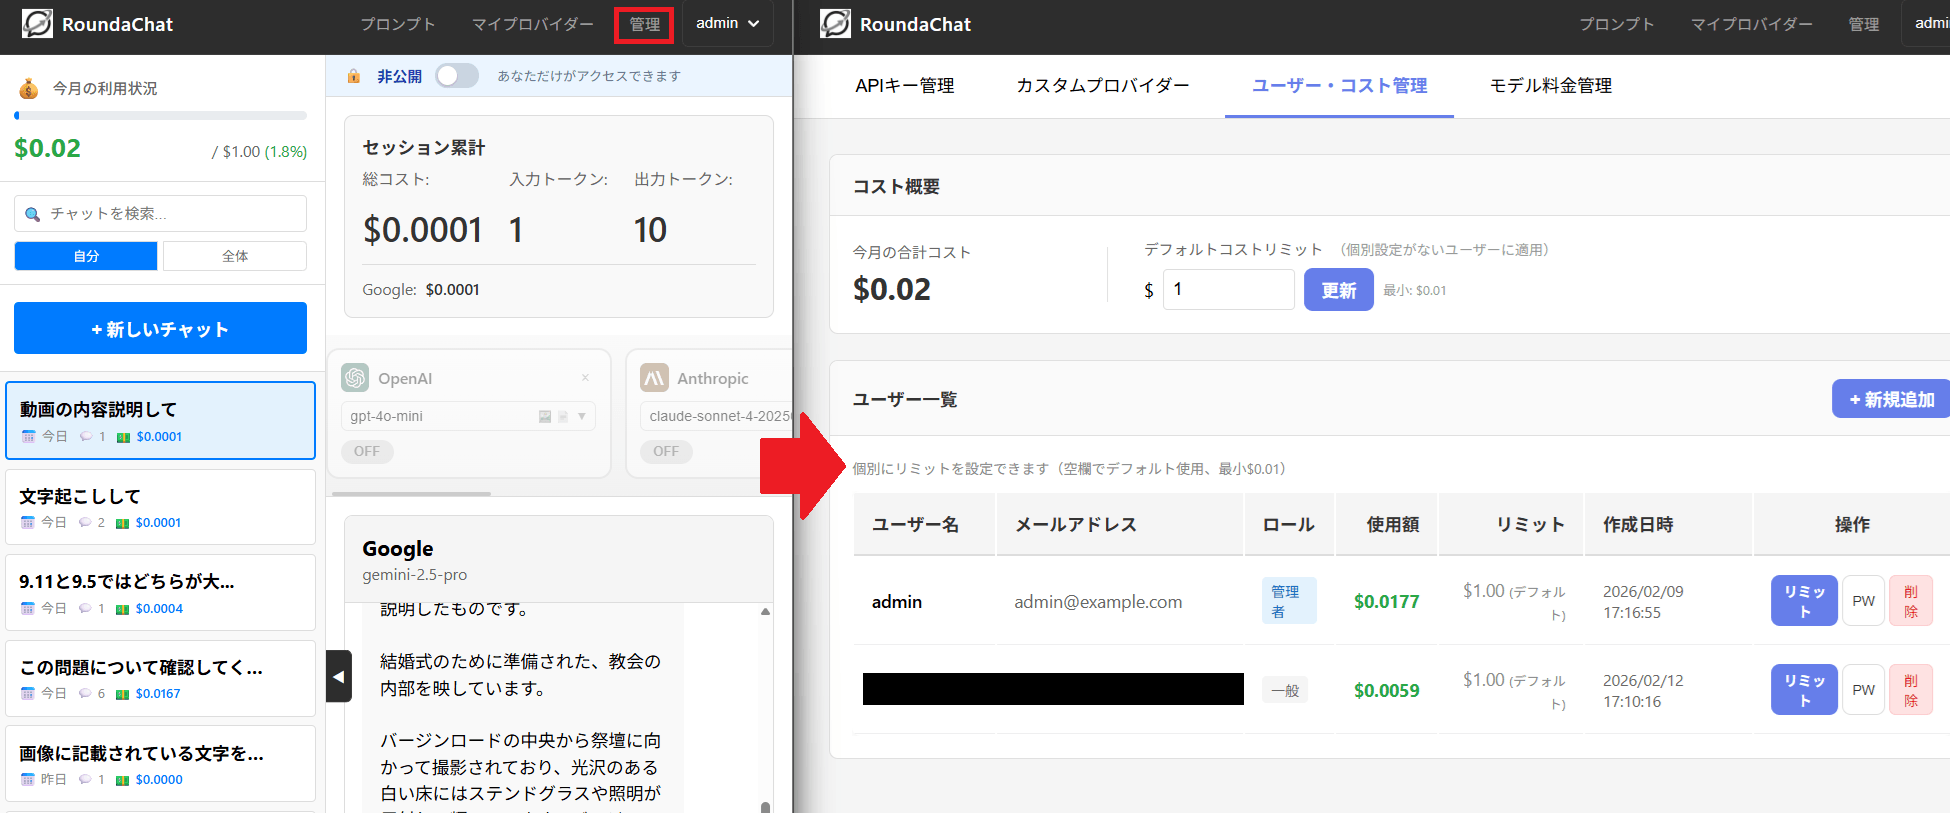
Task: Click the 一般 role badge
Action: [1286, 691]
